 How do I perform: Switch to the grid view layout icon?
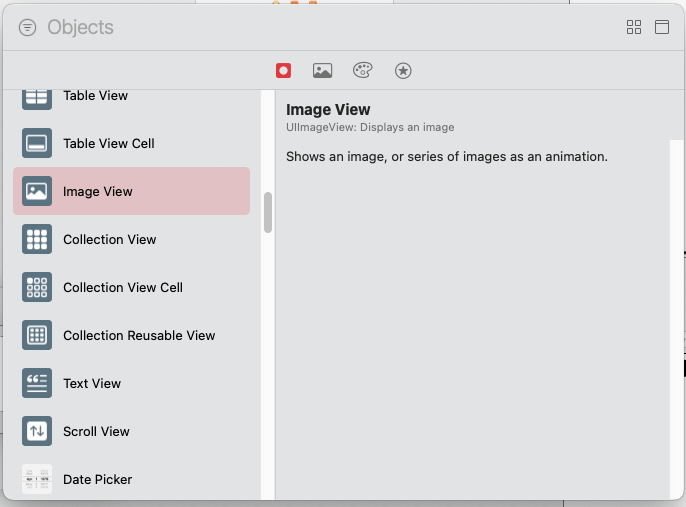[634, 27]
